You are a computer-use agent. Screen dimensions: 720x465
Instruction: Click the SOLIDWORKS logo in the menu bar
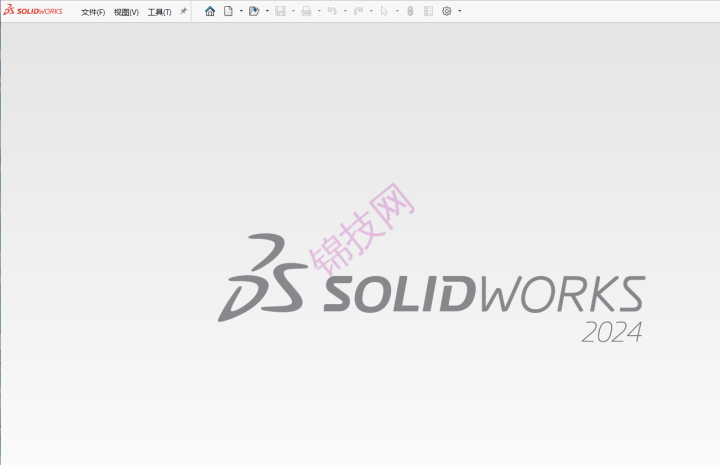tap(33, 10)
